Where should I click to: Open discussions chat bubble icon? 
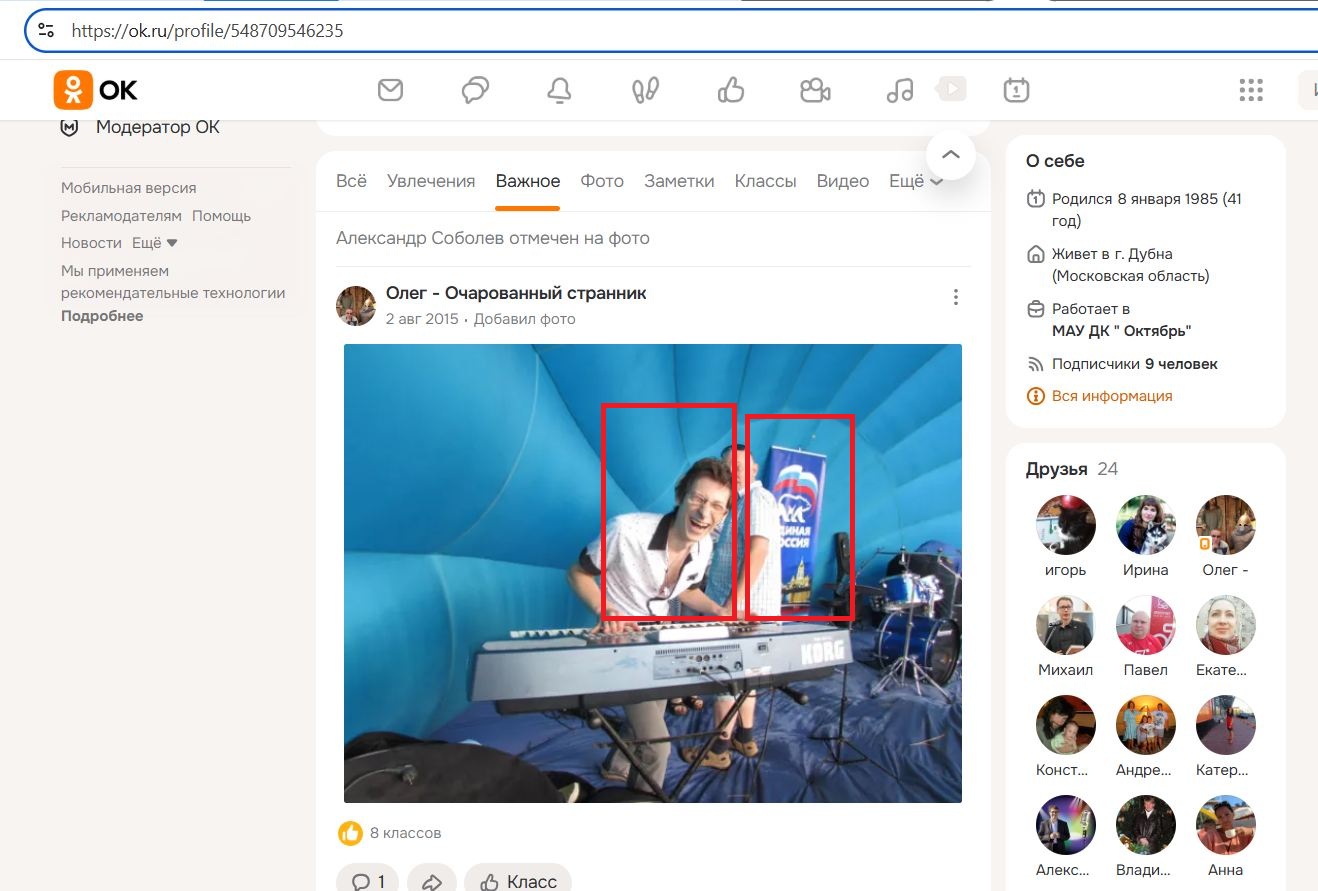tap(475, 90)
